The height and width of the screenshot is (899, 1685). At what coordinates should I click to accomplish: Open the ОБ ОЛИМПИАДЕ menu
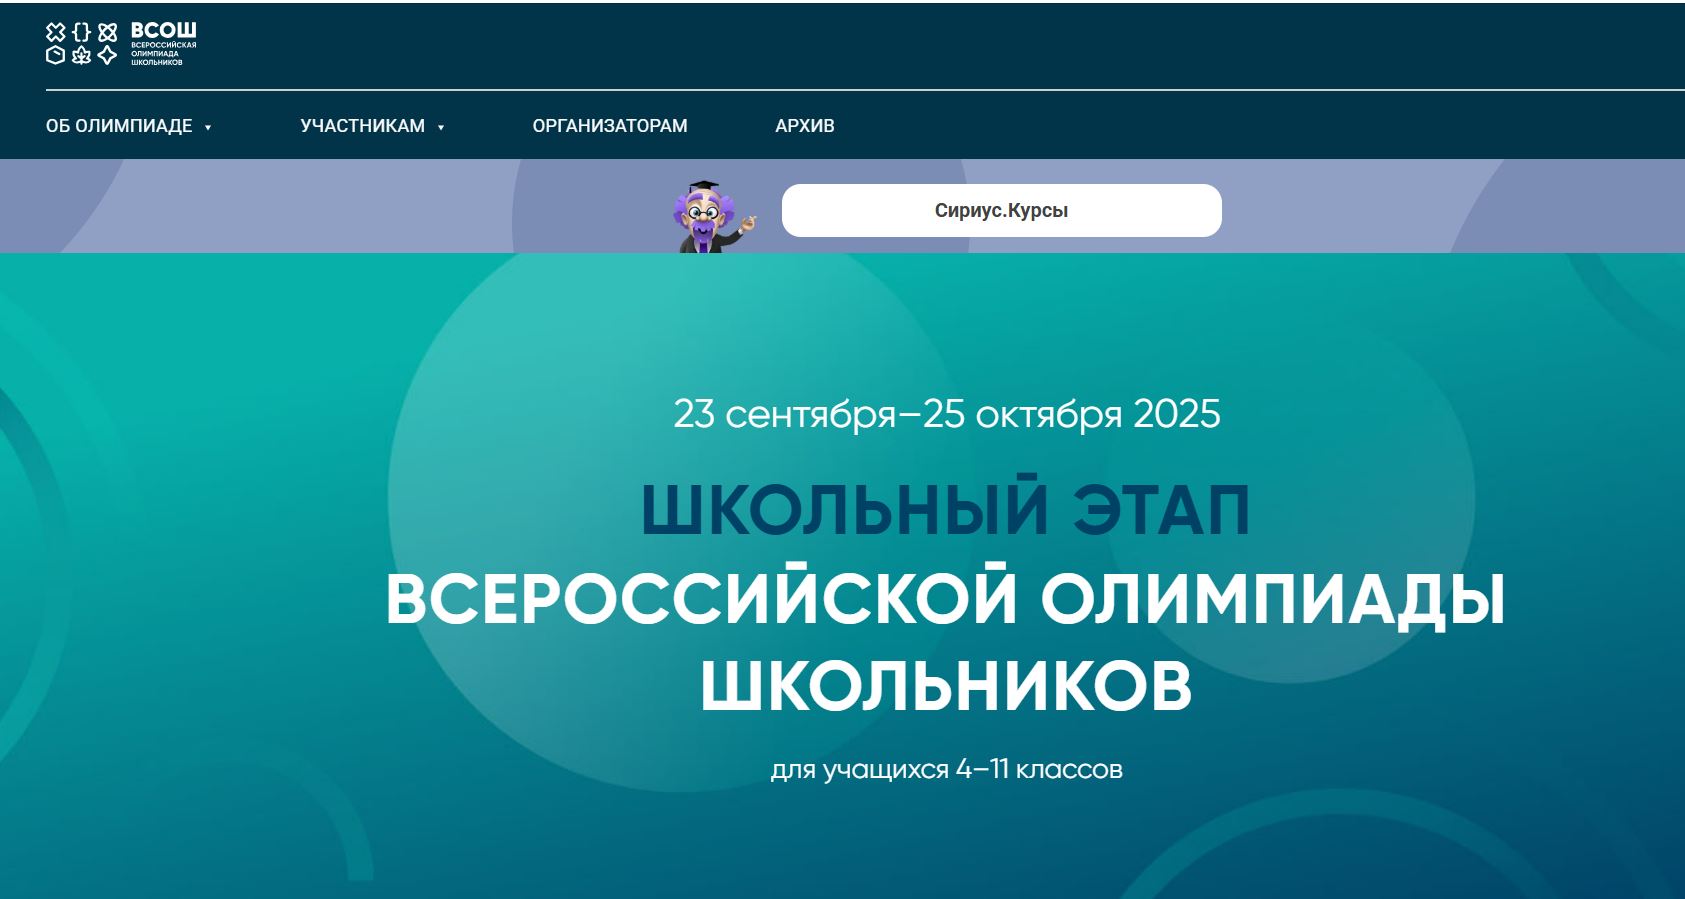coord(119,126)
